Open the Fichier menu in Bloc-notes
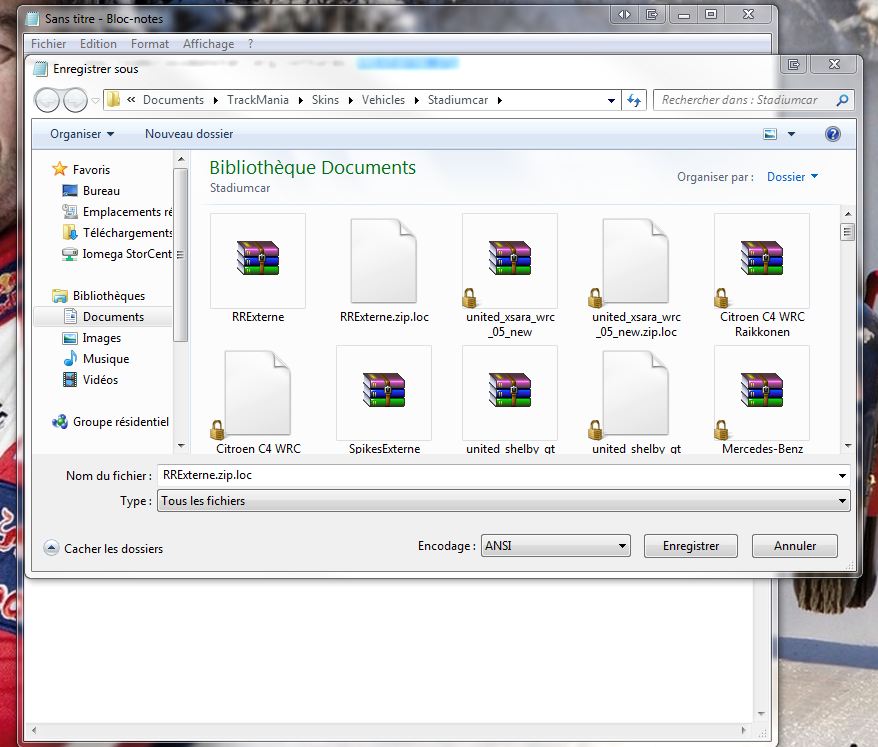 [49, 44]
